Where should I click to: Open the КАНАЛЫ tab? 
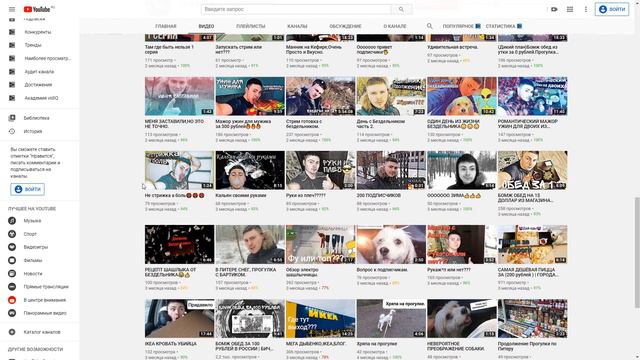[297, 26]
